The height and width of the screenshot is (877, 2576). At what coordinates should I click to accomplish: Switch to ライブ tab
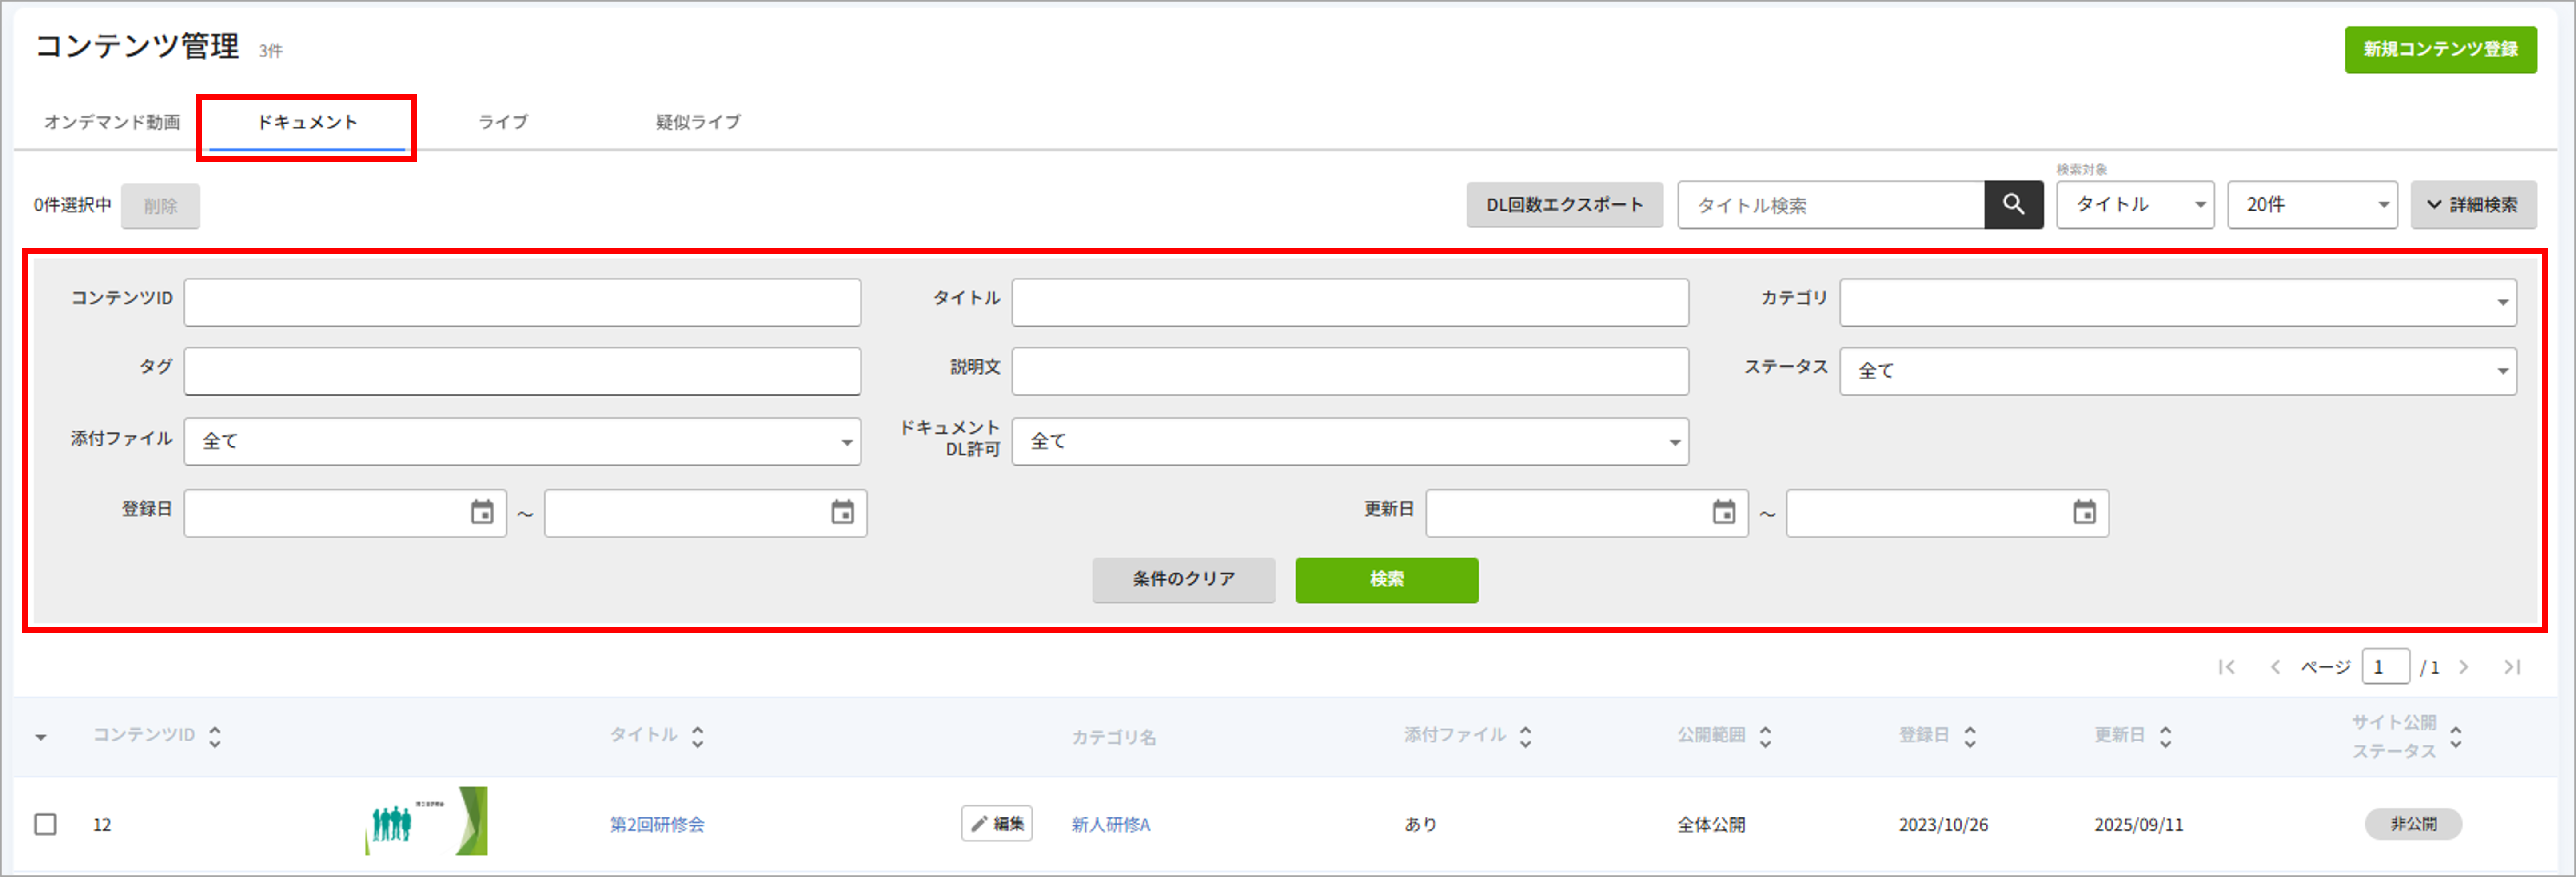pyautogui.click(x=503, y=122)
